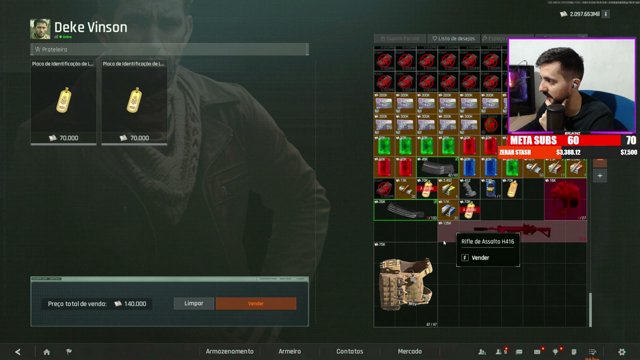The image size is (640, 360).
Task: Select the red helmet in stash
Action: [565, 199]
